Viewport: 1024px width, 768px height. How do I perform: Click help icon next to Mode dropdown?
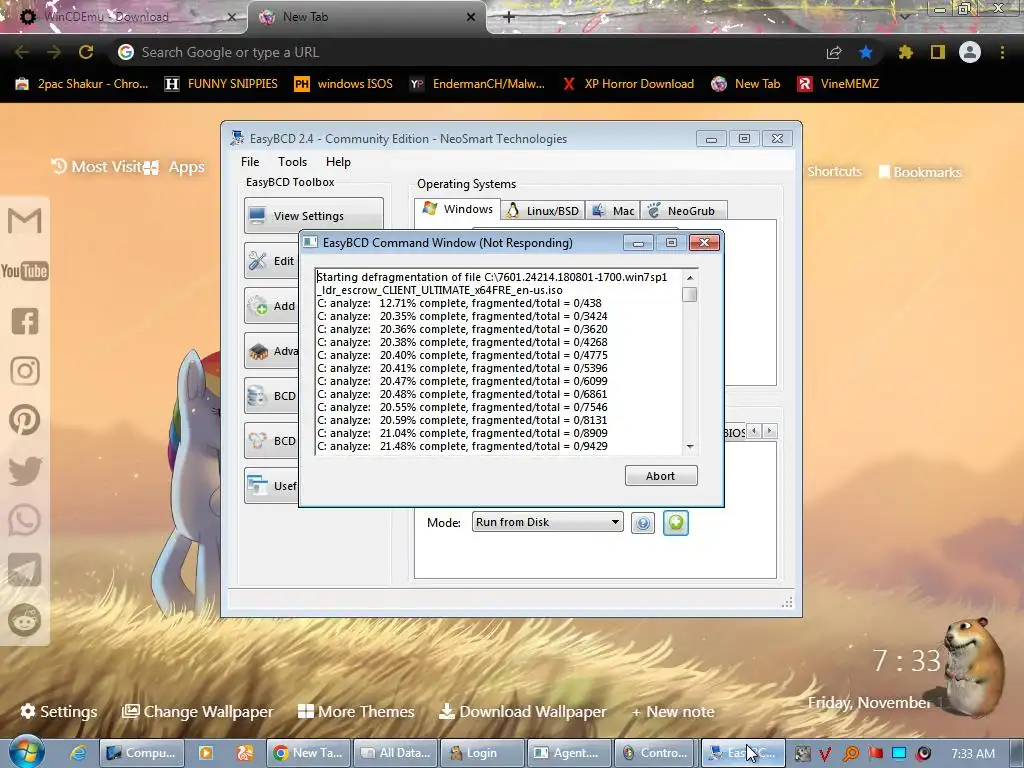(x=643, y=522)
